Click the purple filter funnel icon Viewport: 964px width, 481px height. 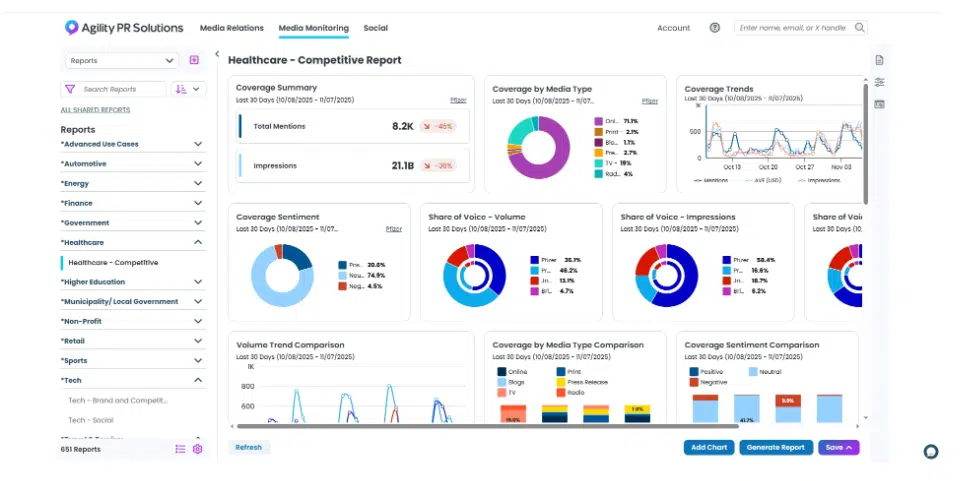(70, 89)
